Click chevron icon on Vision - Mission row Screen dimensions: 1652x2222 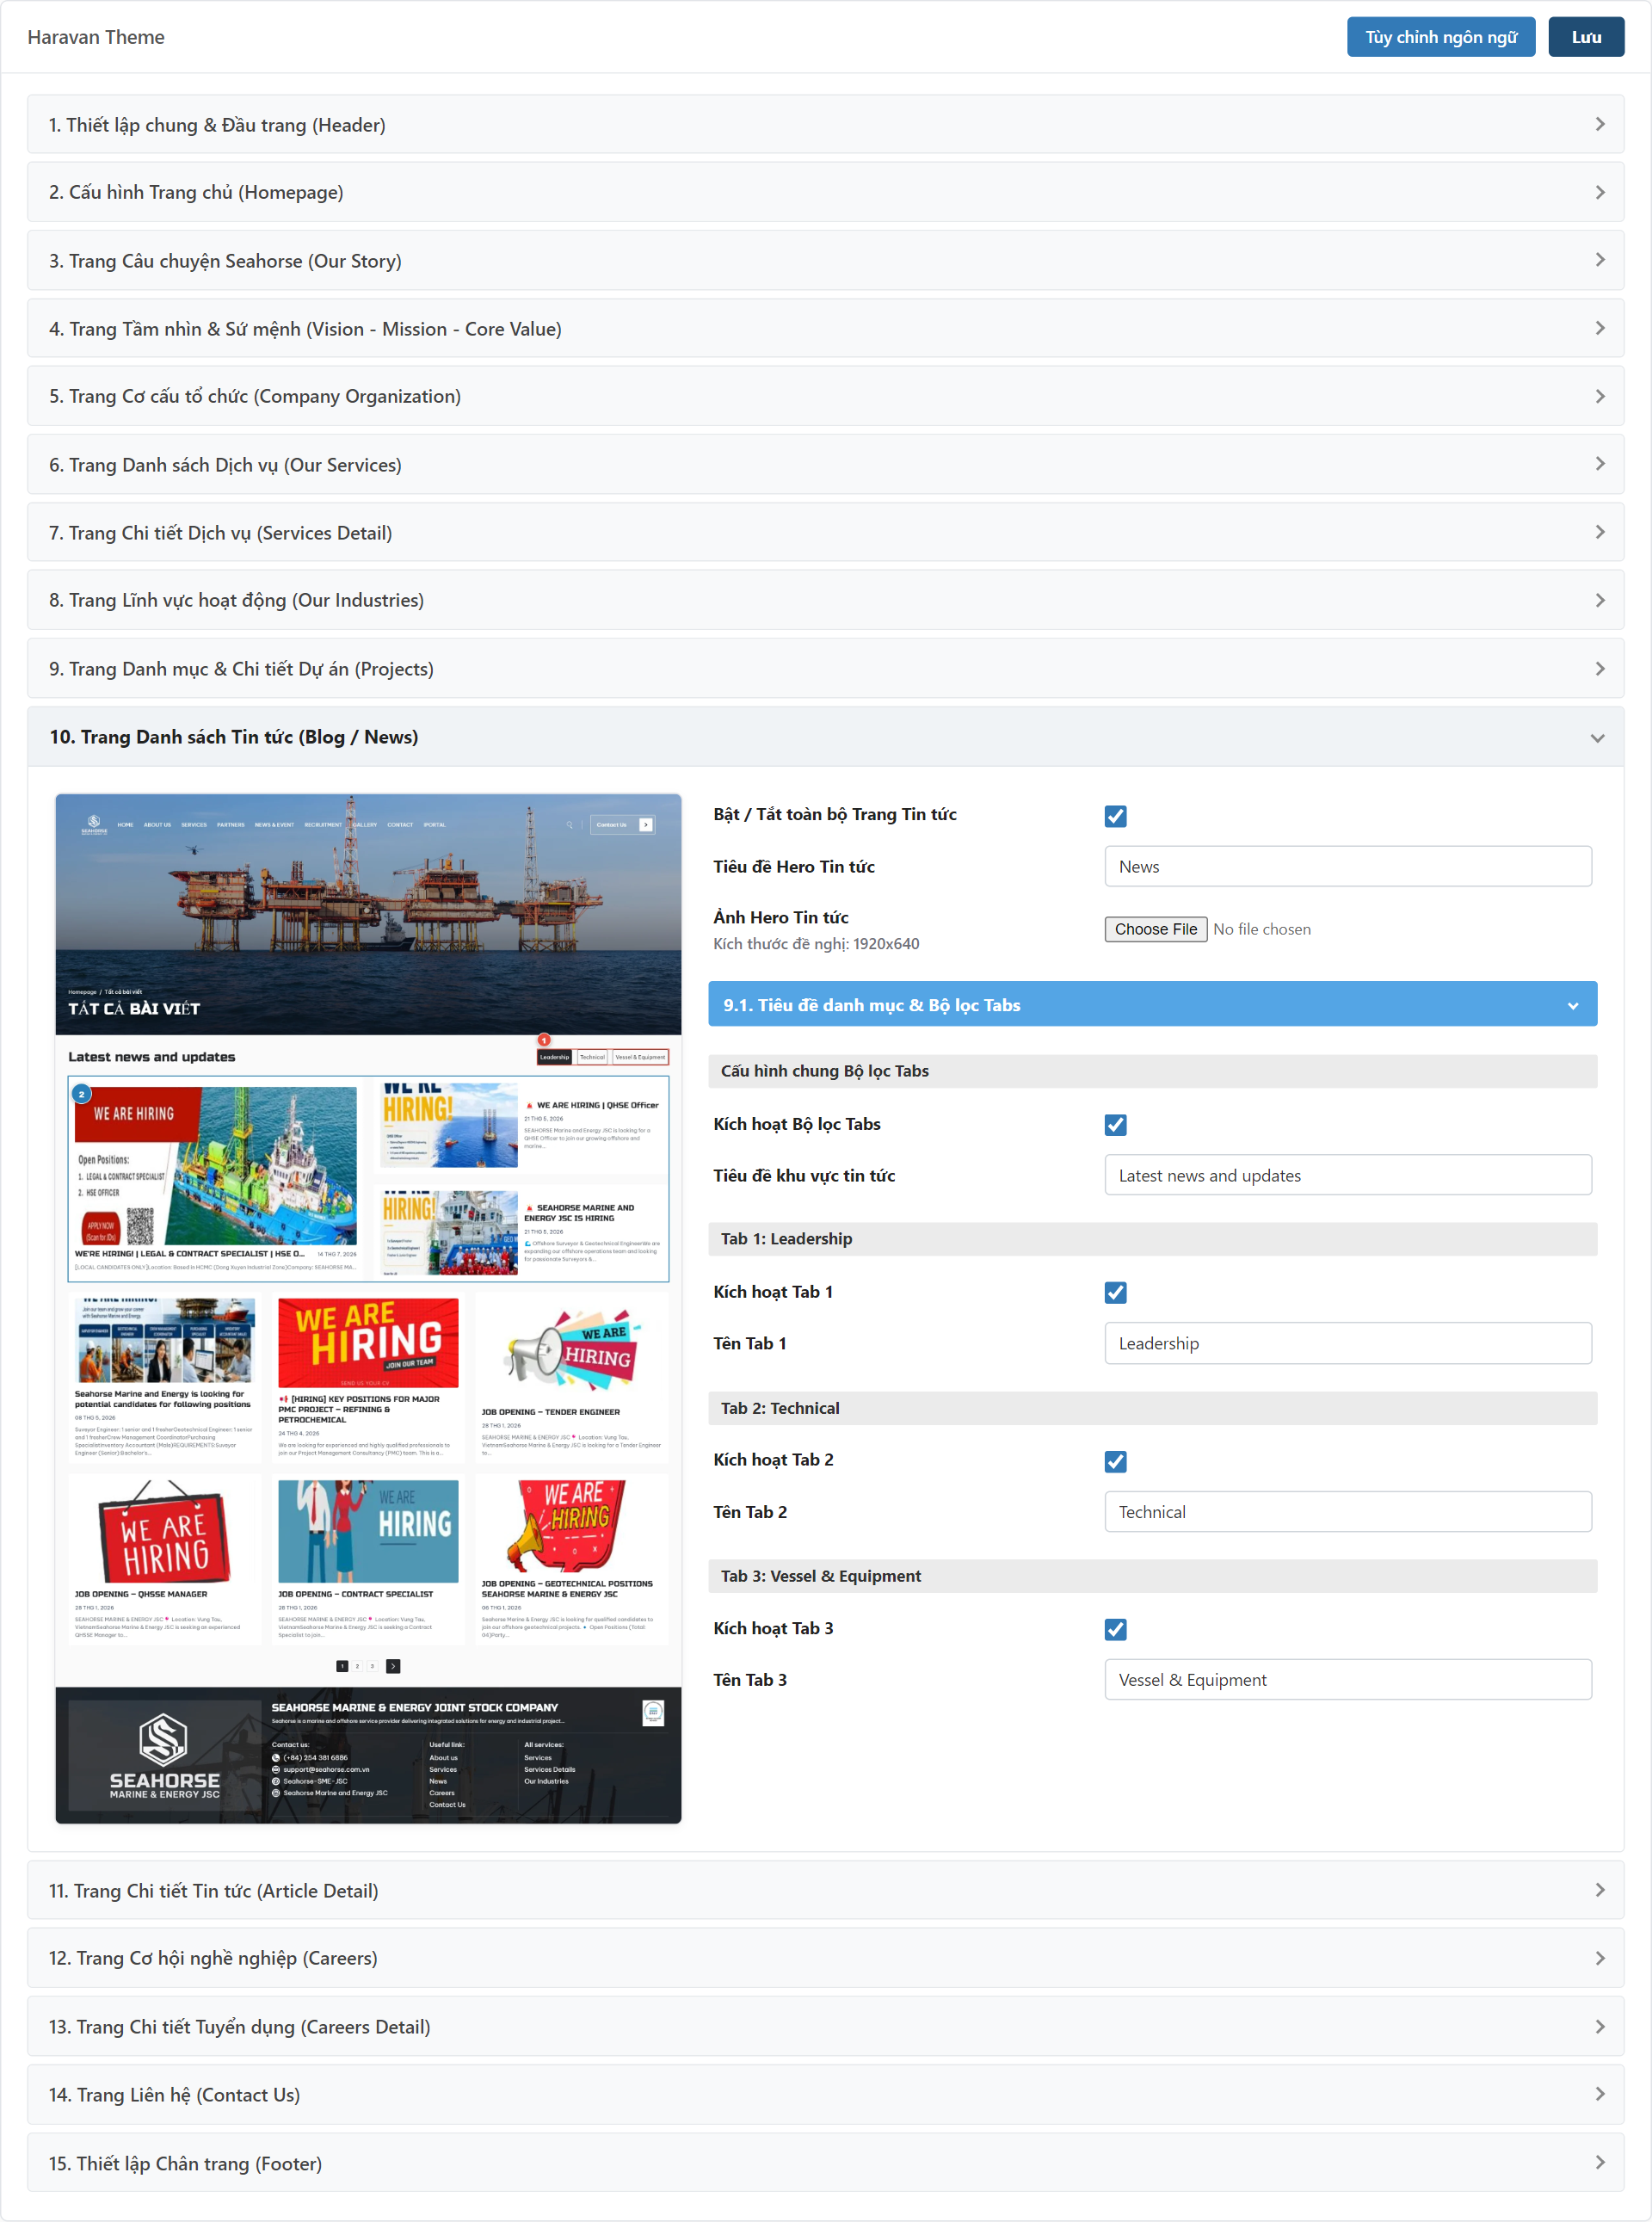1599,328
